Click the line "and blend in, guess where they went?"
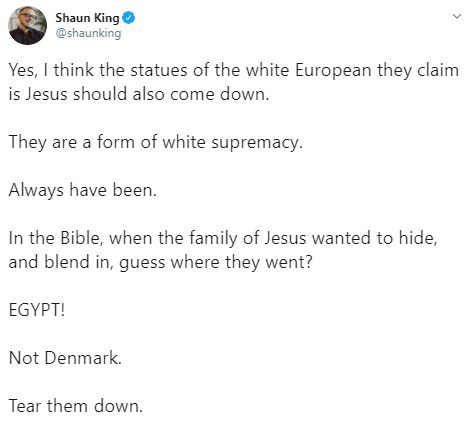Image resolution: width=469 pixels, height=426 pixels. tap(161, 262)
